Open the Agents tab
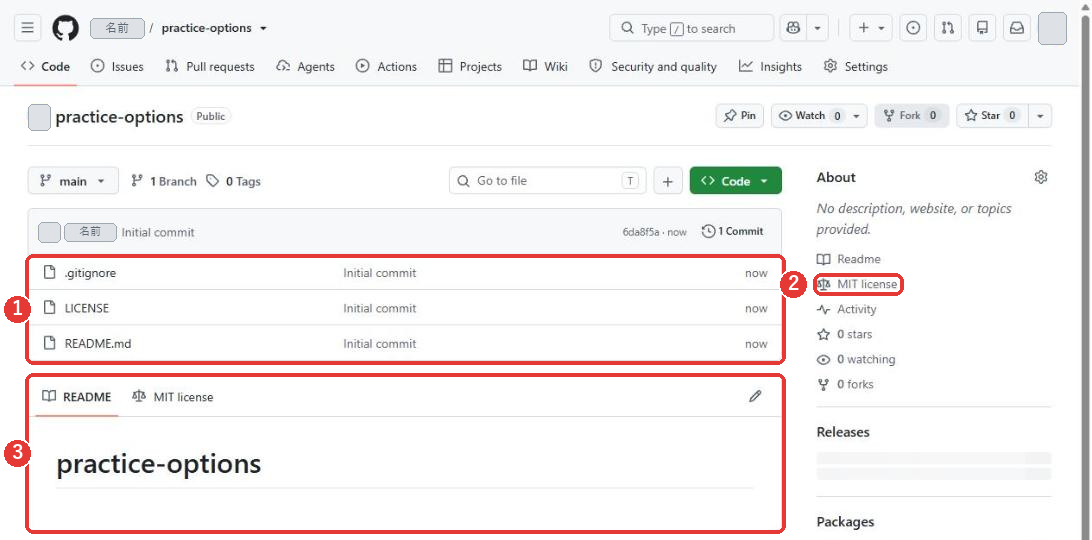This screenshot has height=540, width=1092. pos(305,67)
